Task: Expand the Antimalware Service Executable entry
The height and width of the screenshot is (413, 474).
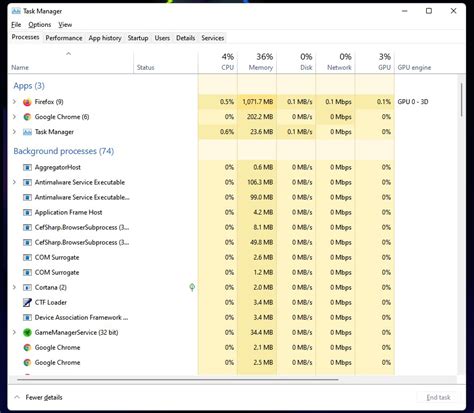Action: tap(14, 182)
